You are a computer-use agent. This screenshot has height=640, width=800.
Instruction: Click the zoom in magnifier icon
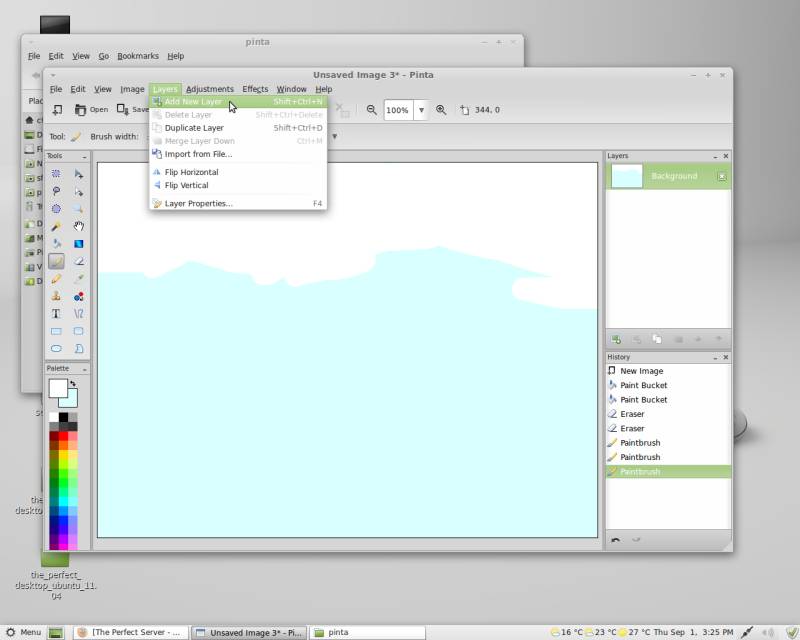tap(441, 110)
